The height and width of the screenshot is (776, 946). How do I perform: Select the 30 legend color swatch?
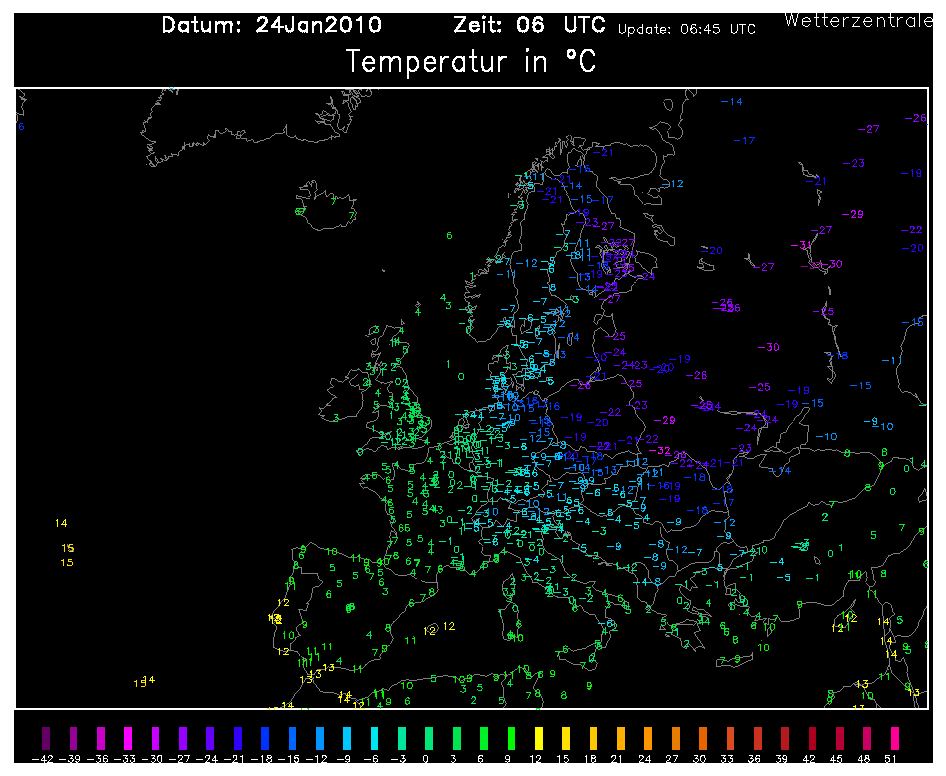click(703, 738)
